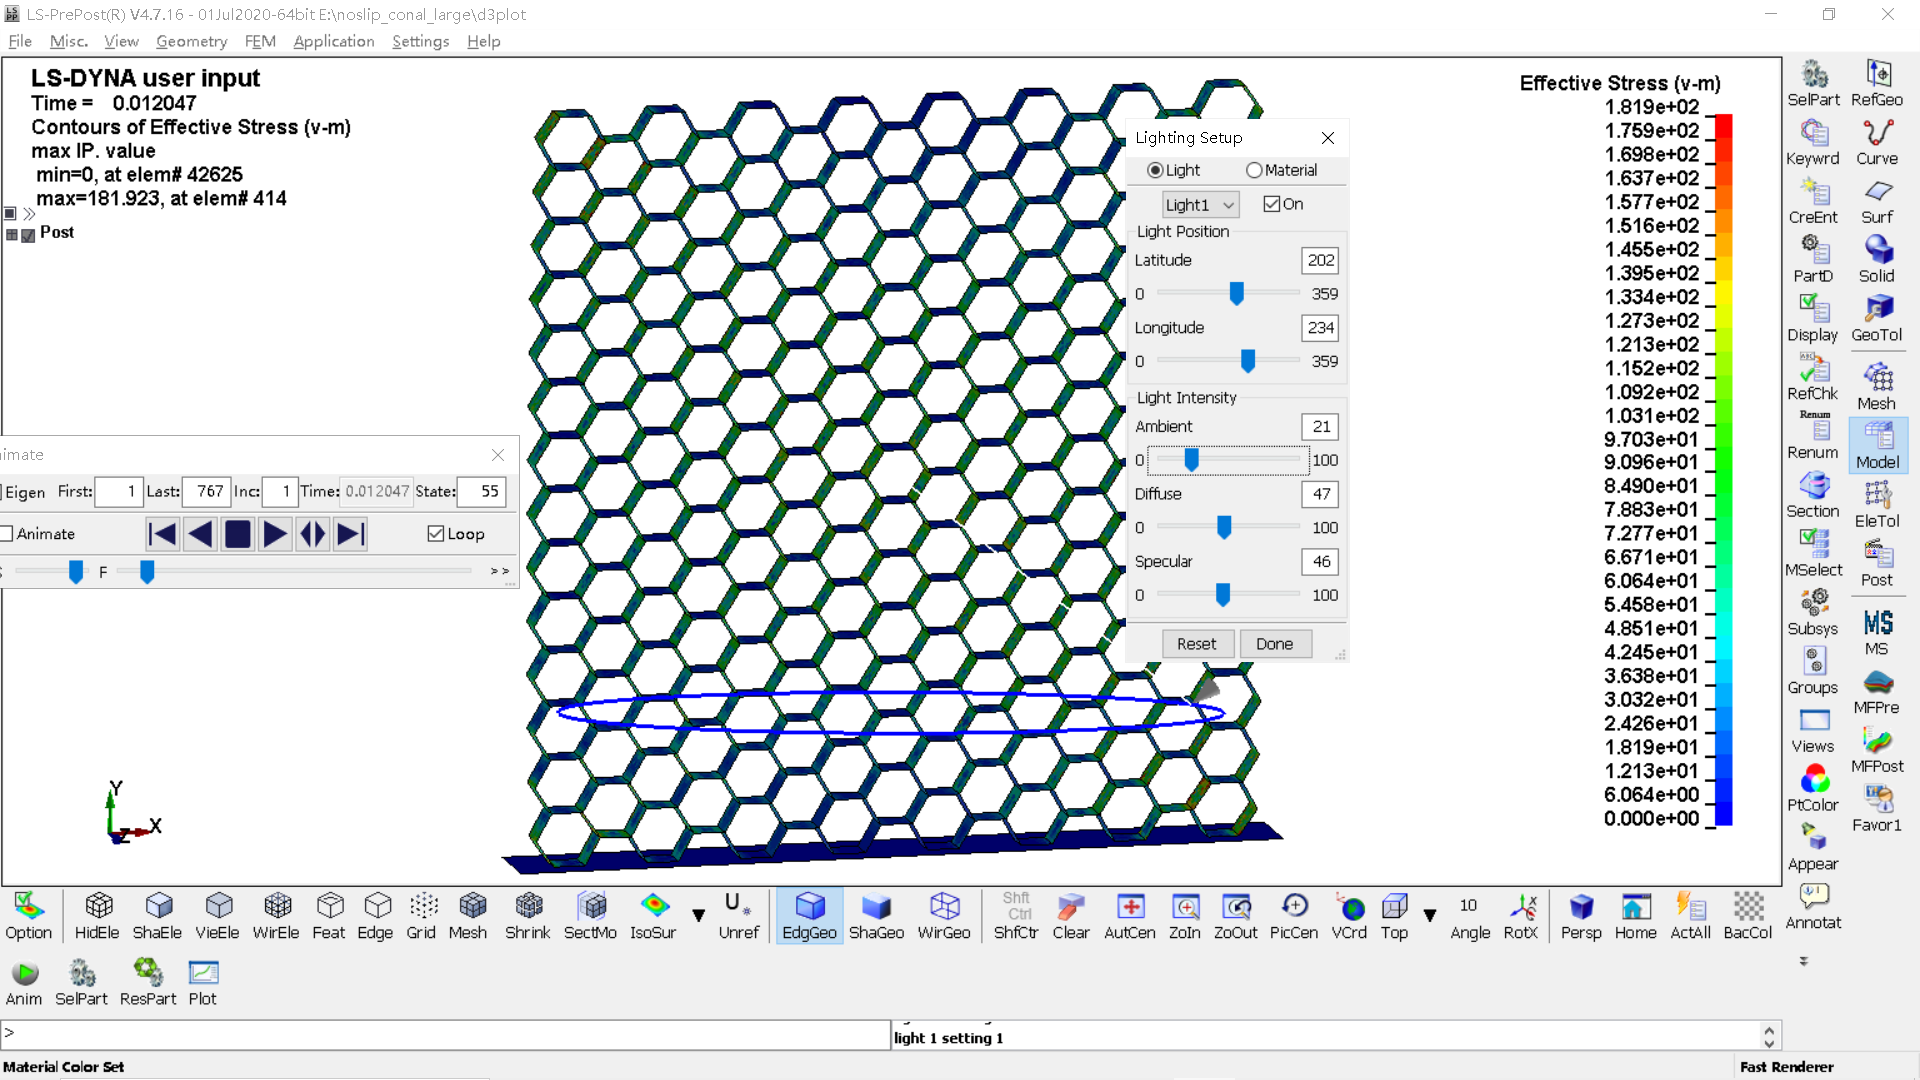The height and width of the screenshot is (1080, 1920).
Task: Click the Done button in Lighting Setup
Action: click(x=1274, y=642)
